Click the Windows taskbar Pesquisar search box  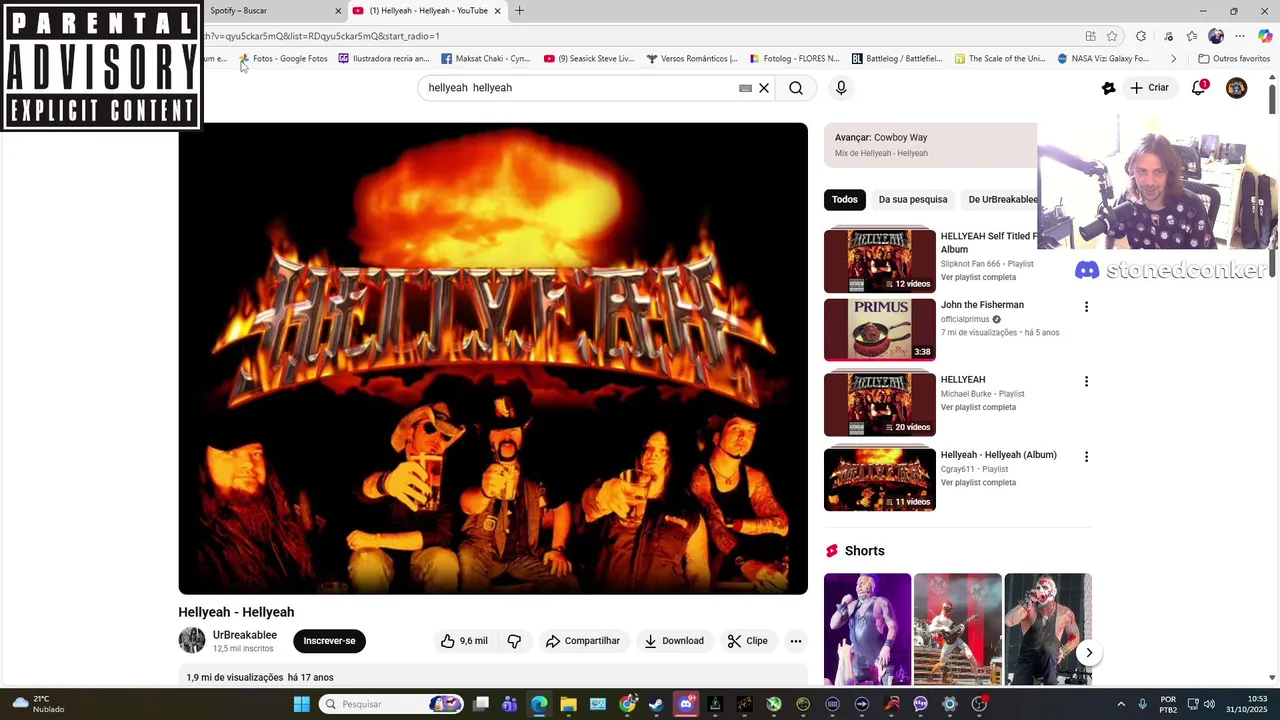pyautogui.click(x=392, y=704)
